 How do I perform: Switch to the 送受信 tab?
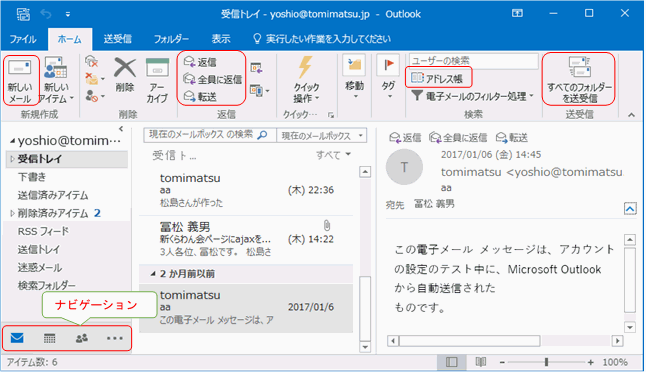pyautogui.click(x=117, y=39)
